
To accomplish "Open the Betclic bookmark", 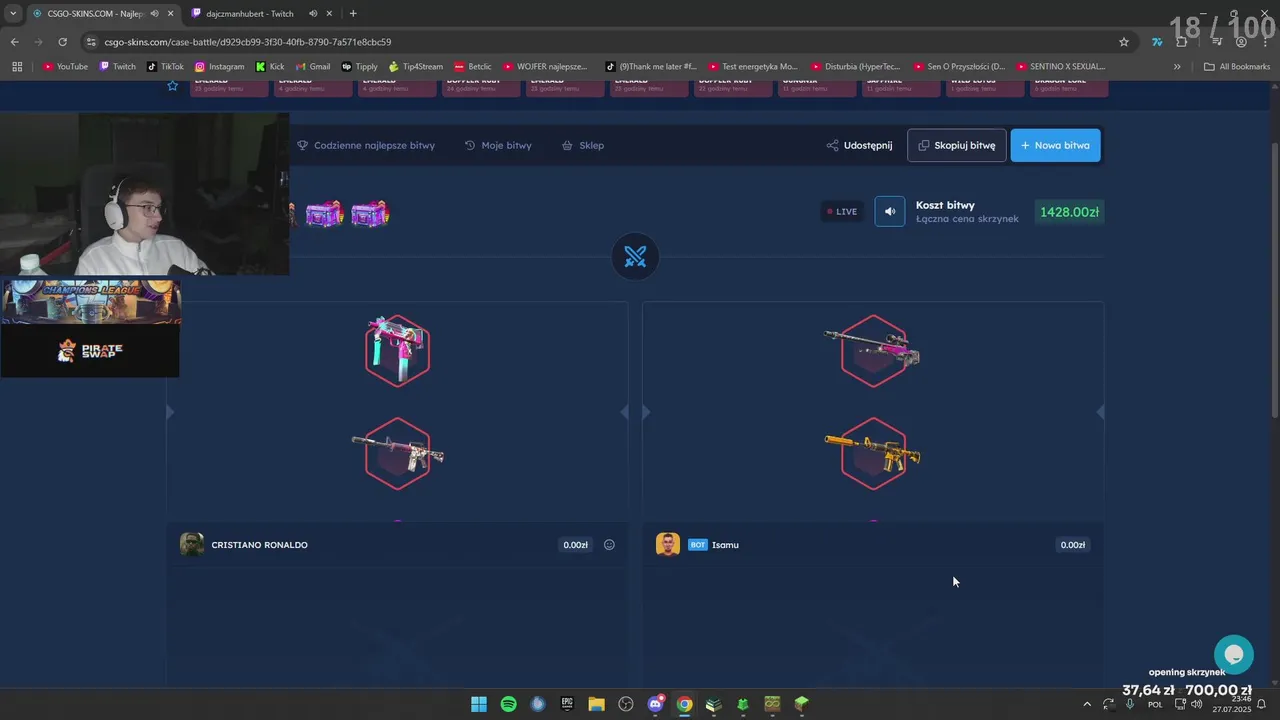I will click(x=472, y=66).
